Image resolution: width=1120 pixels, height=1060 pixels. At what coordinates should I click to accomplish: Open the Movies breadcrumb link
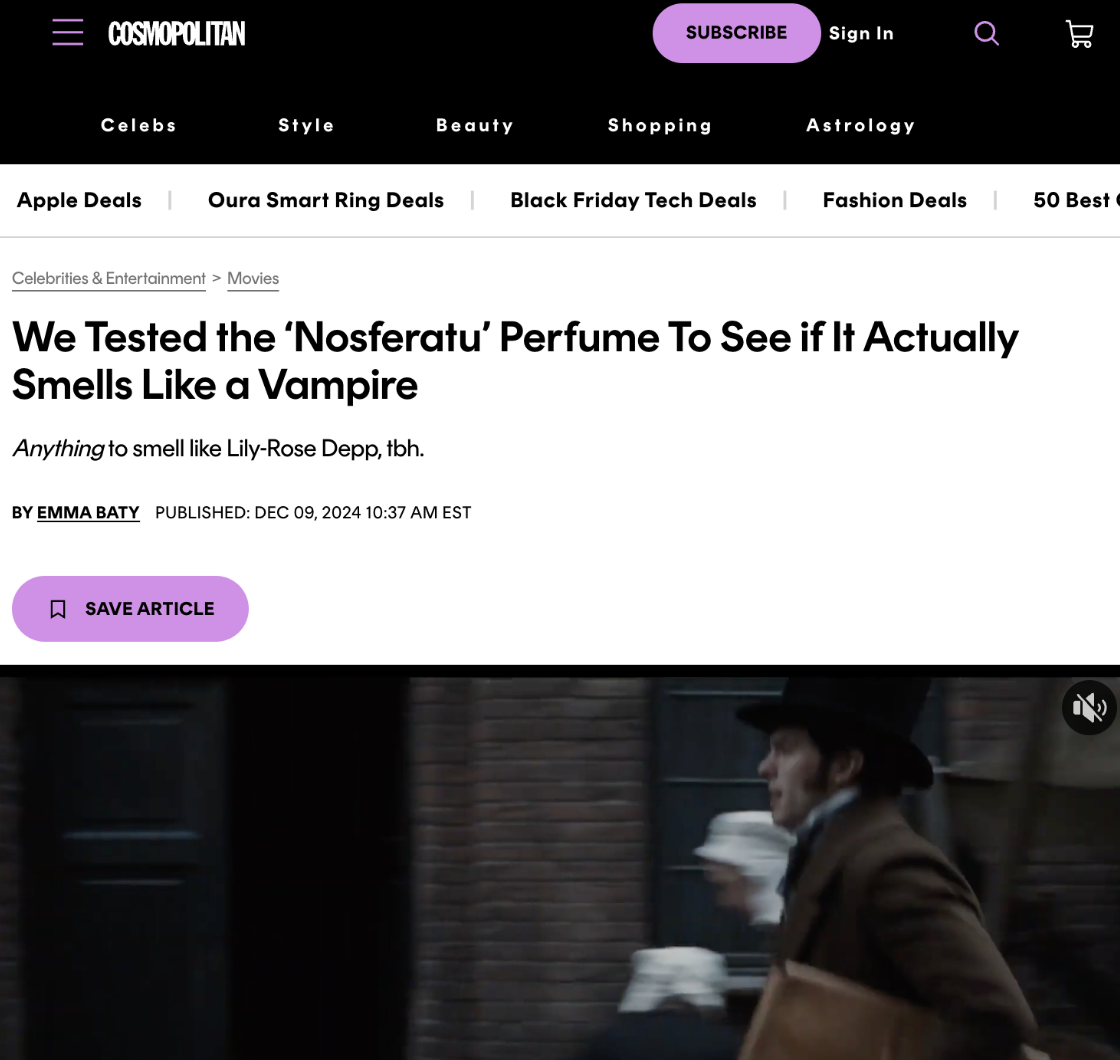coord(253,279)
